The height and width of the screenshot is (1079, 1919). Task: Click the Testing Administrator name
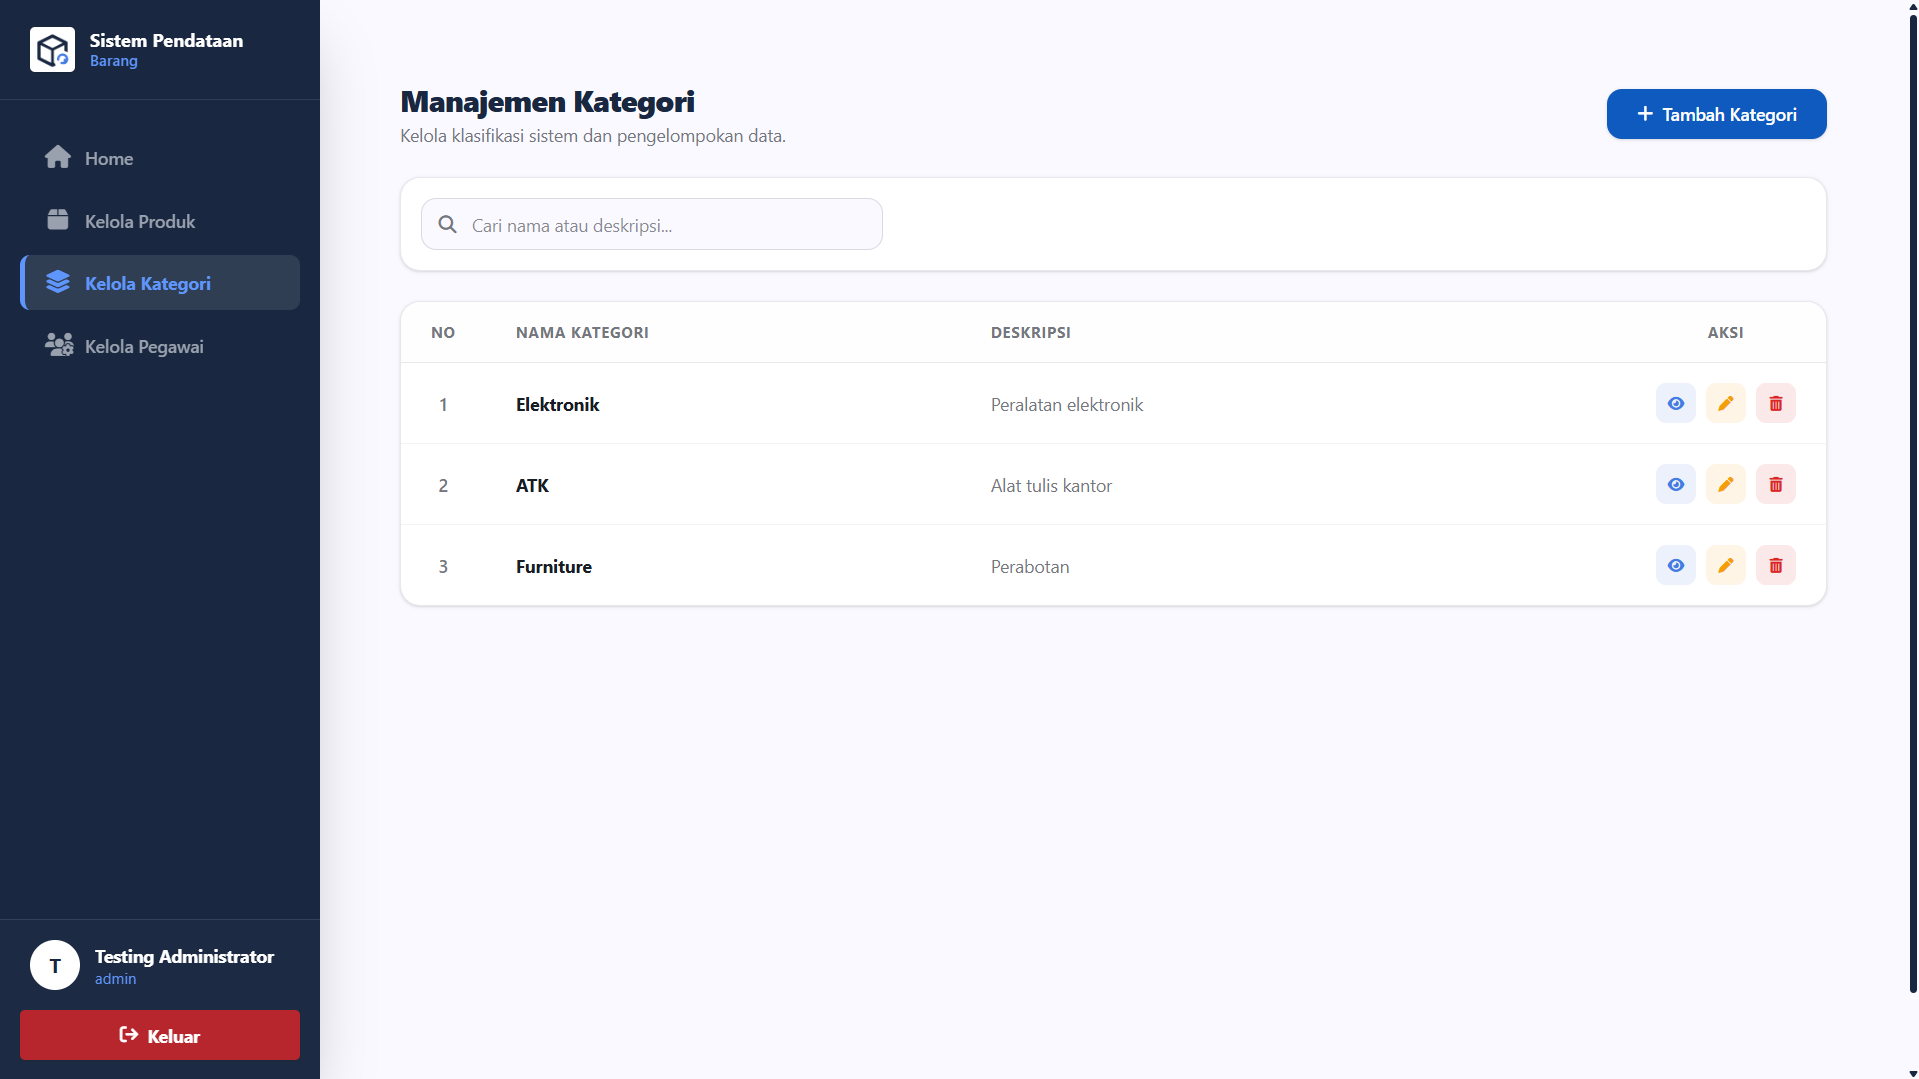click(184, 956)
